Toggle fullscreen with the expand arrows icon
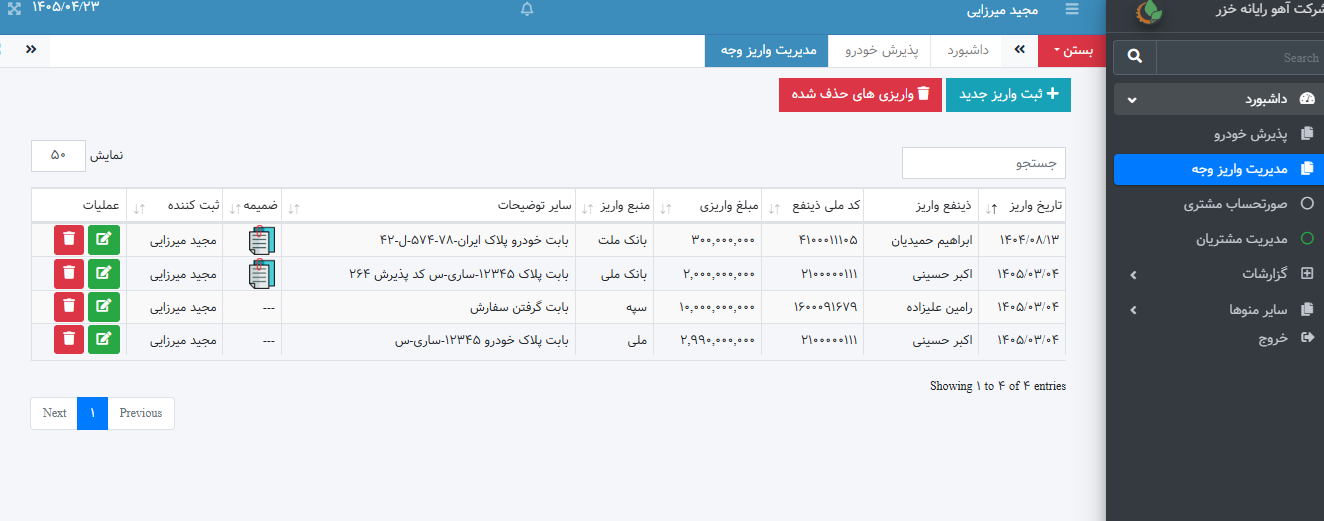Screen dimensions: 1324x521 pyautogui.click(x=14, y=9)
